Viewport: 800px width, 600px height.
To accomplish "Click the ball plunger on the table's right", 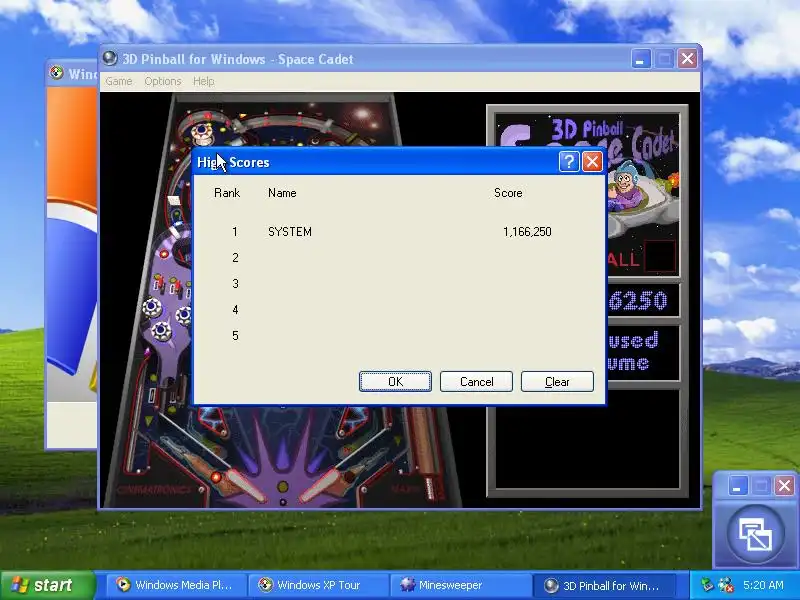I will [432, 487].
